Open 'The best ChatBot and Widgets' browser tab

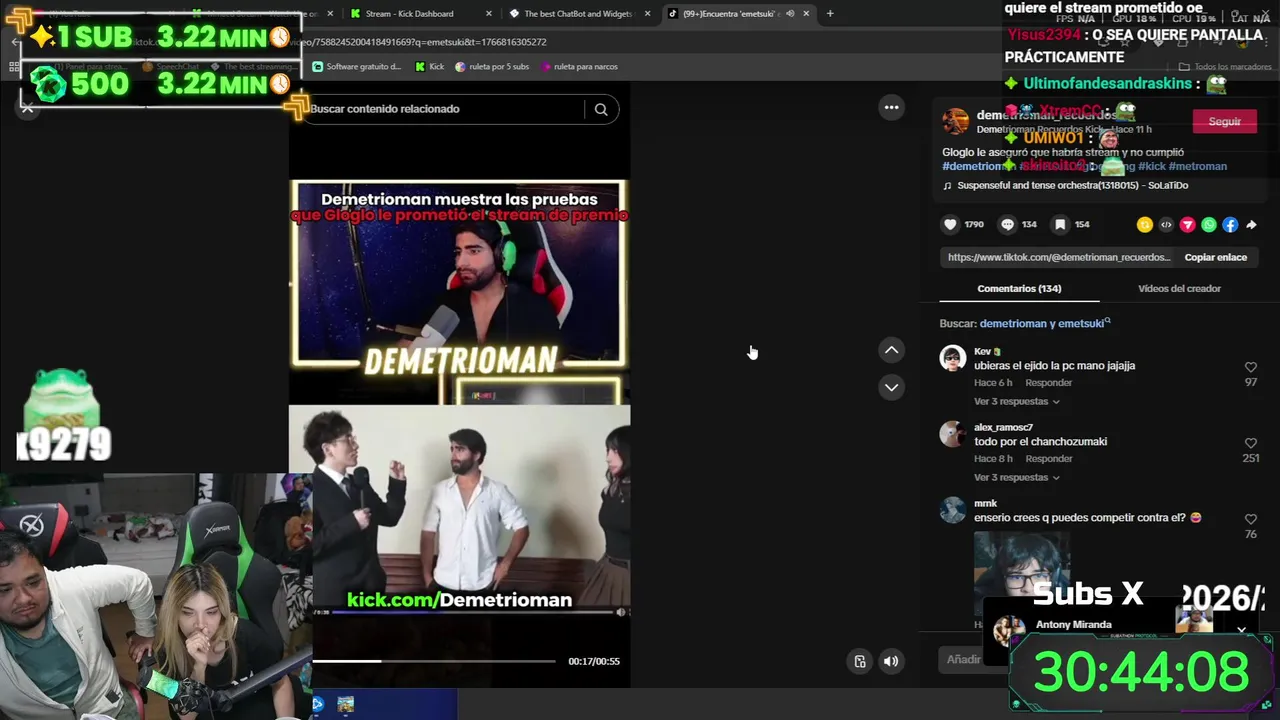(x=578, y=14)
